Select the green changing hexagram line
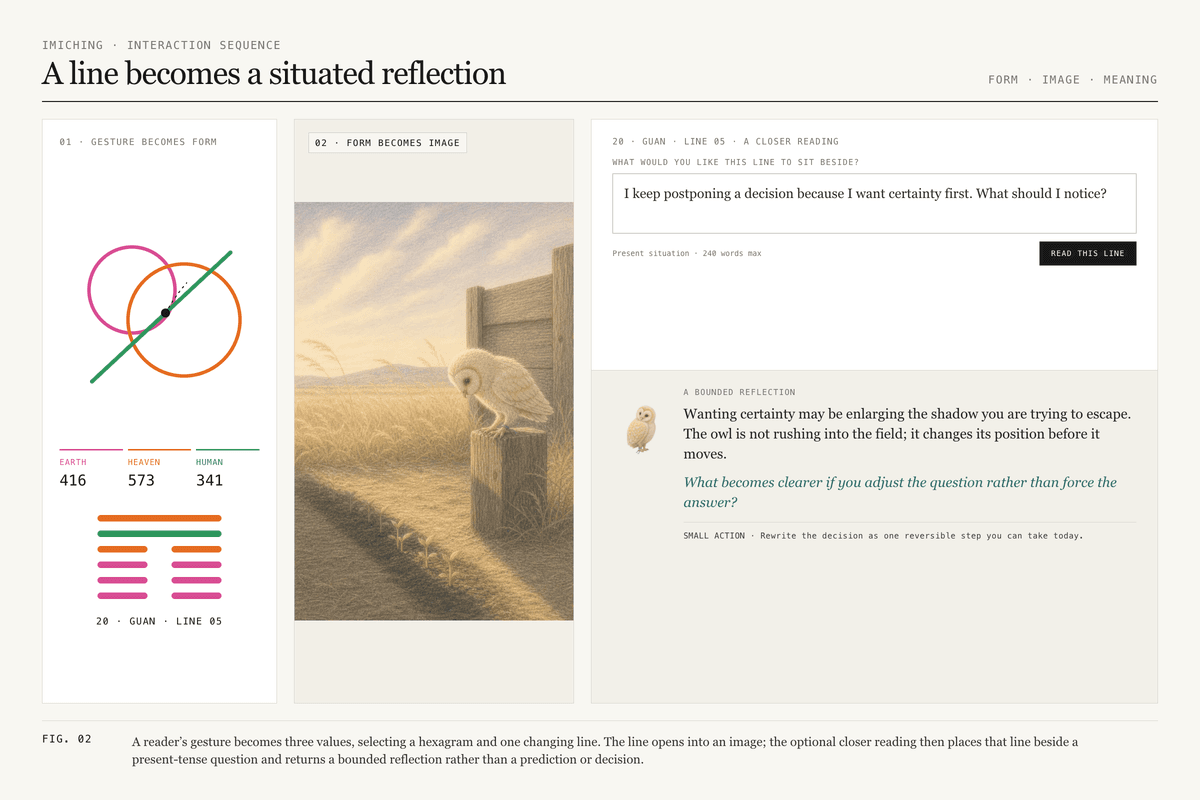The image size is (1200, 800). tap(159, 534)
